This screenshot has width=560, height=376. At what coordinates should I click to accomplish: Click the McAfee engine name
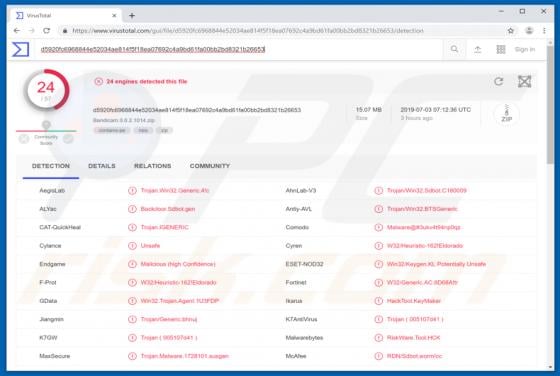pyautogui.click(x=296, y=356)
